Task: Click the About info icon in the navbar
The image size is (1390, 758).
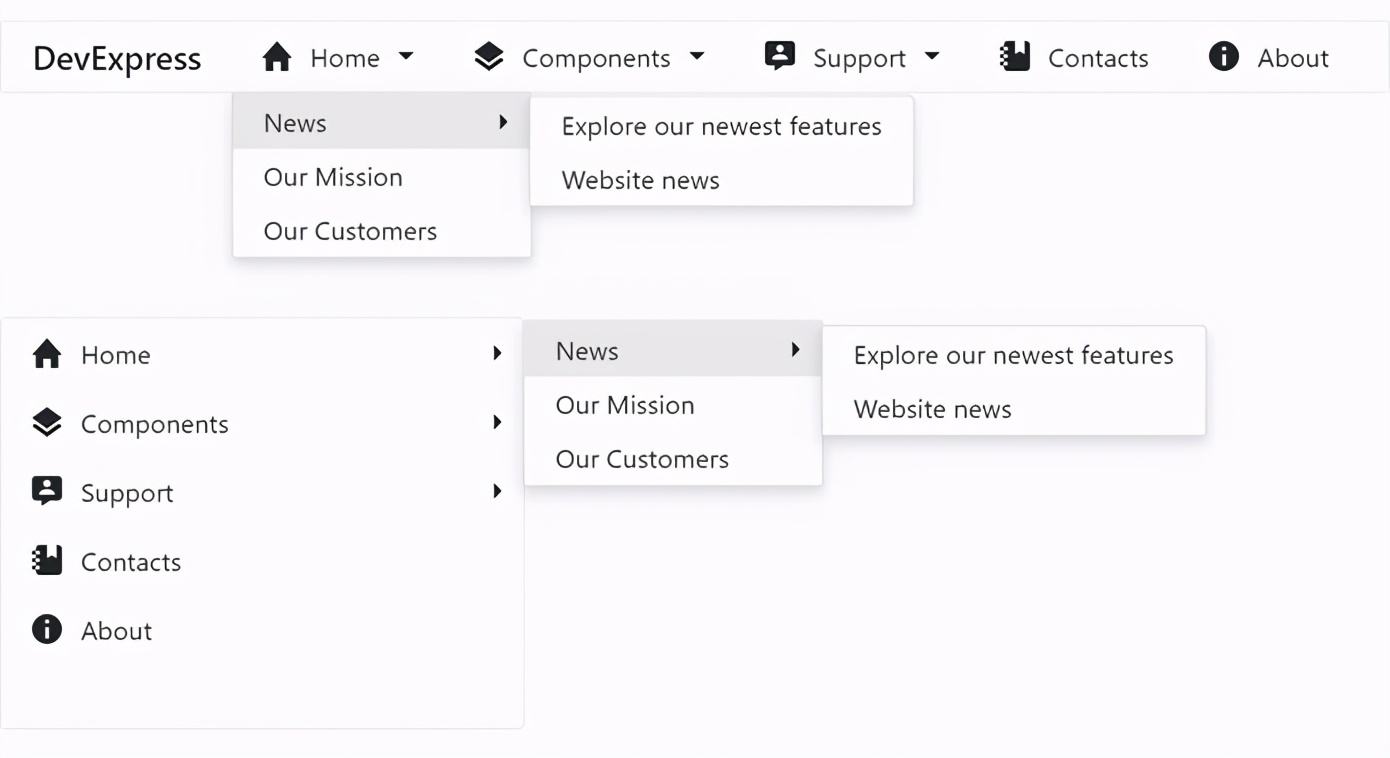Action: (x=1222, y=57)
